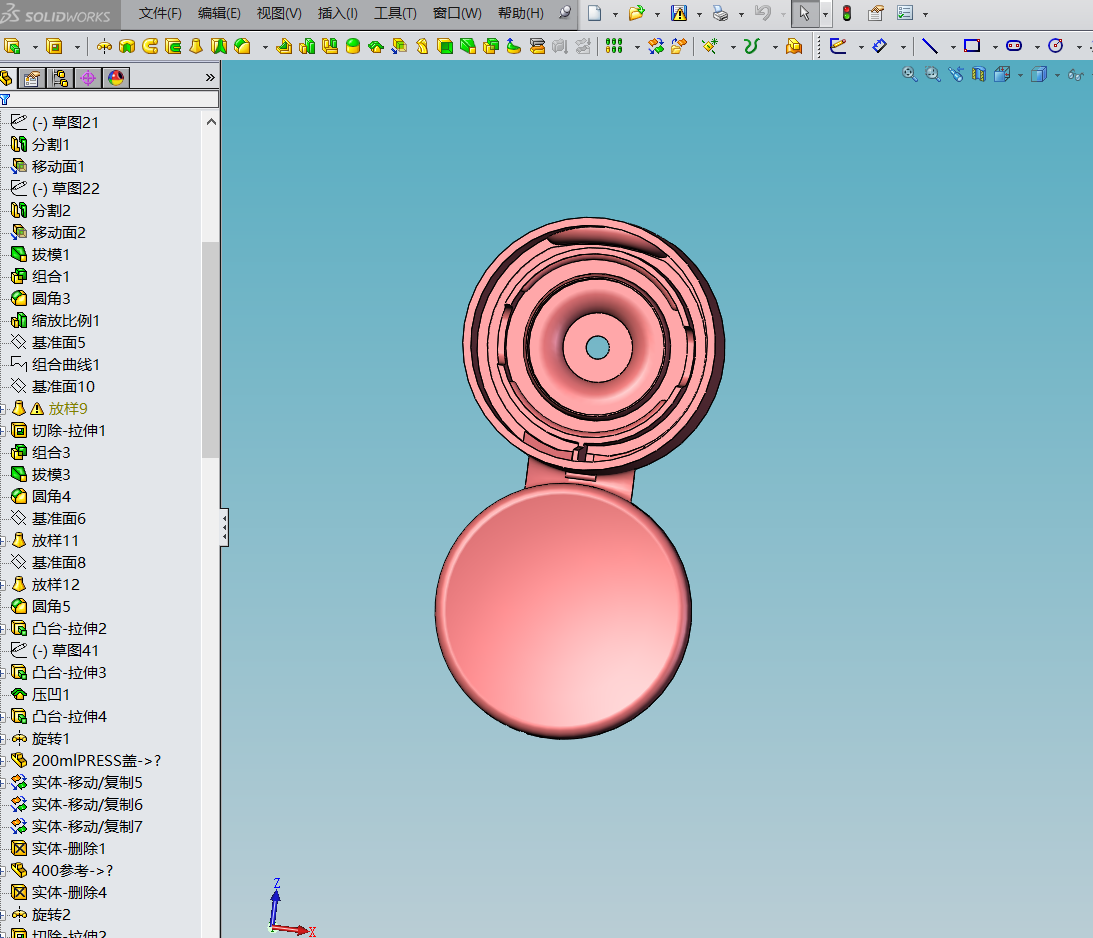Start a new Sketch with the Sketch tool
This screenshot has height=938, width=1093.
tap(838, 47)
